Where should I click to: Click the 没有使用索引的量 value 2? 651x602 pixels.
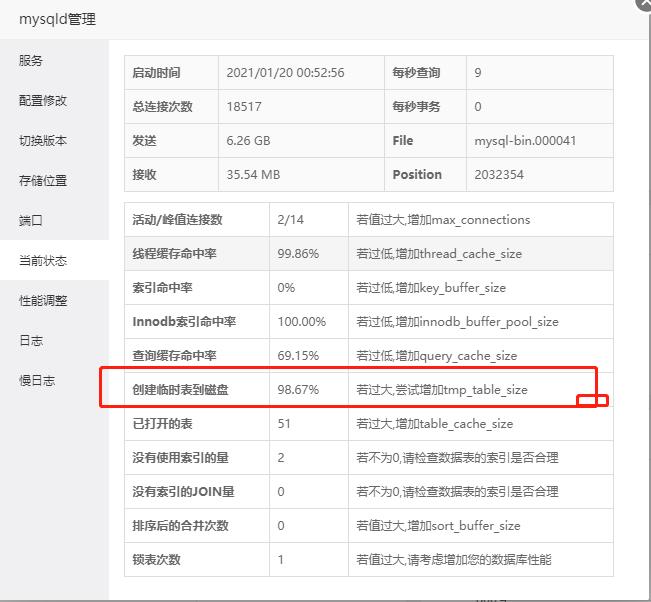tap(281, 458)
